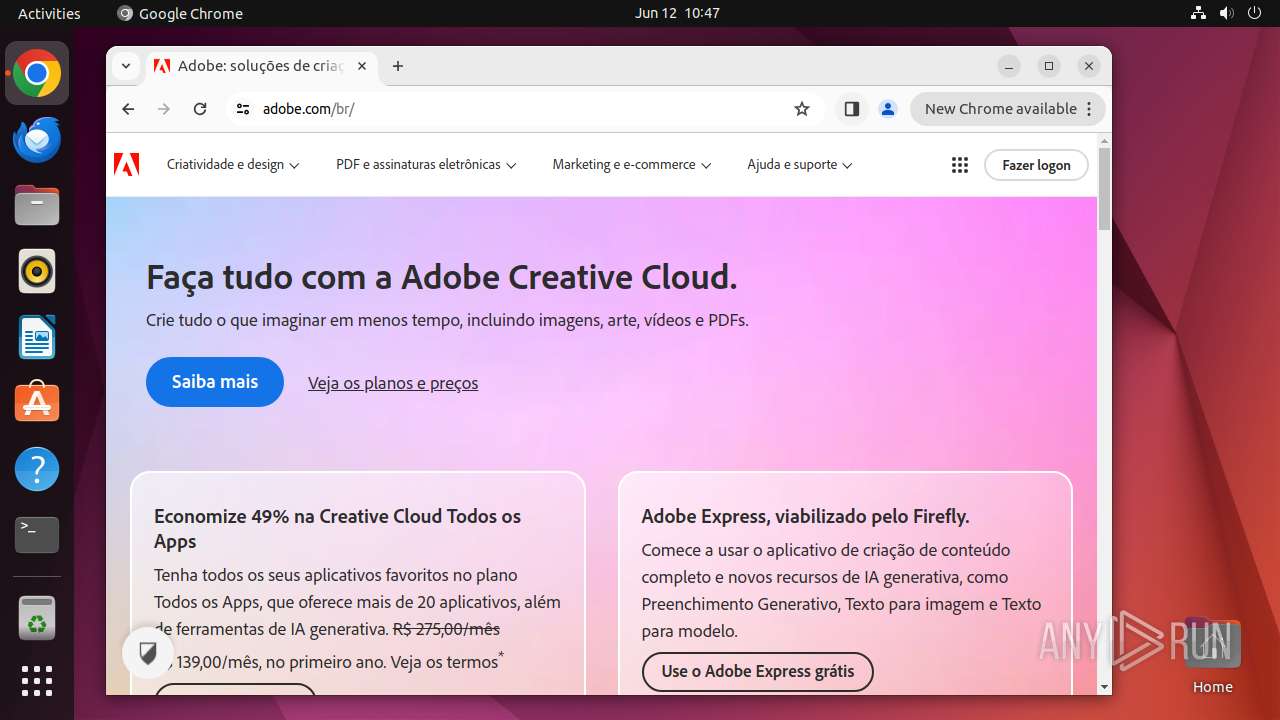
Task: Expand Marketing e e-commerce menu
Action: coord(632,165)
